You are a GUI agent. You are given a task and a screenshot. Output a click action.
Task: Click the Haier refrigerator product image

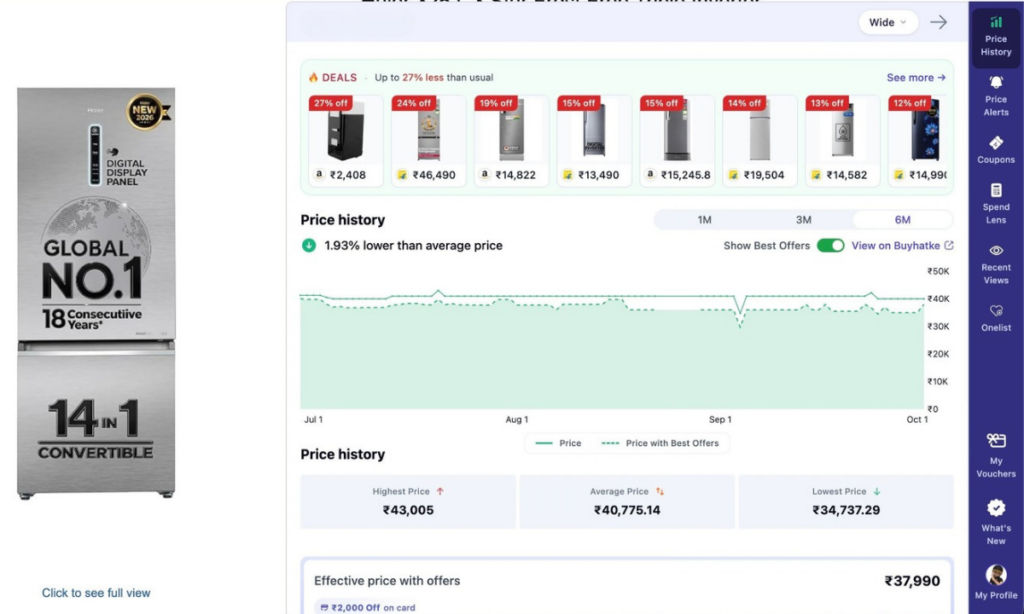(96, 294)
